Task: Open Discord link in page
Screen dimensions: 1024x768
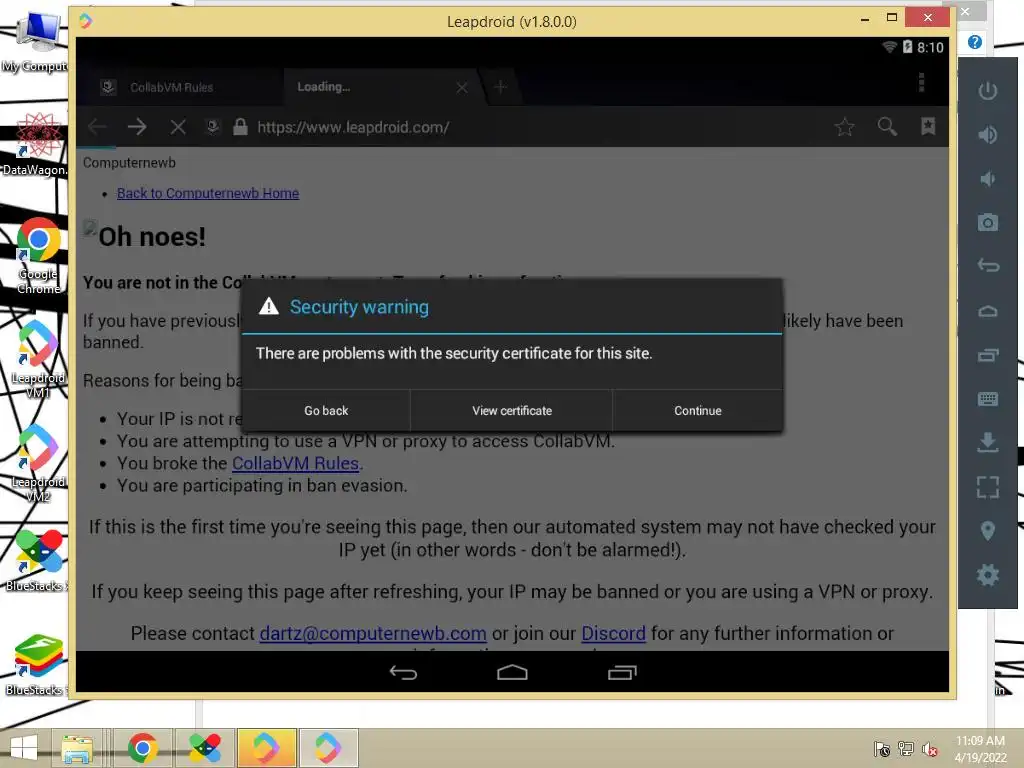Action: (x=613, y=633)
